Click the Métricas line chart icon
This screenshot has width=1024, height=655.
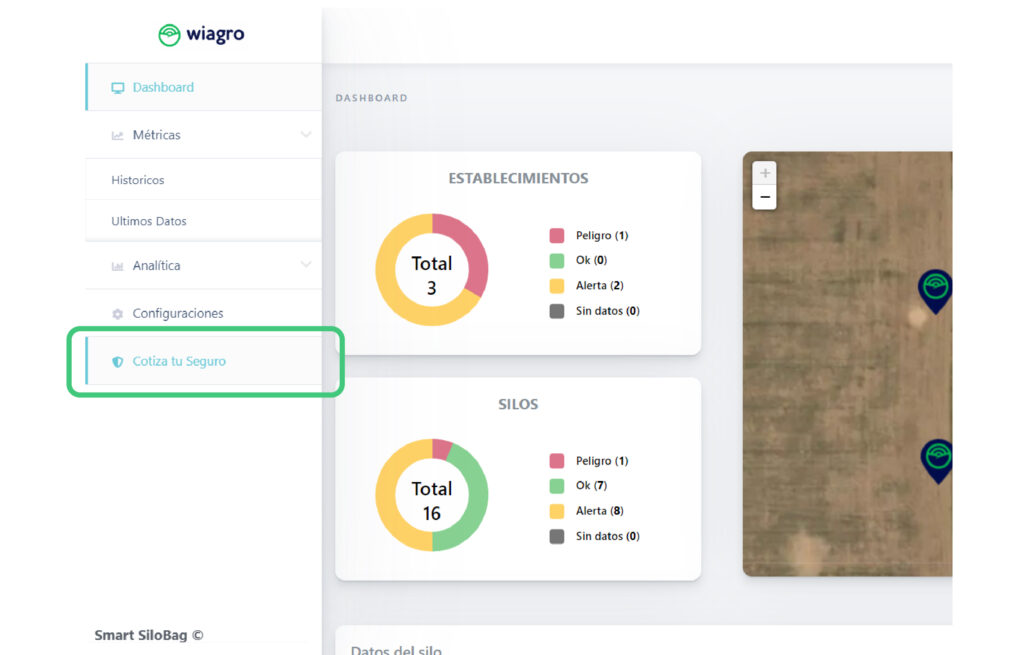118,135
